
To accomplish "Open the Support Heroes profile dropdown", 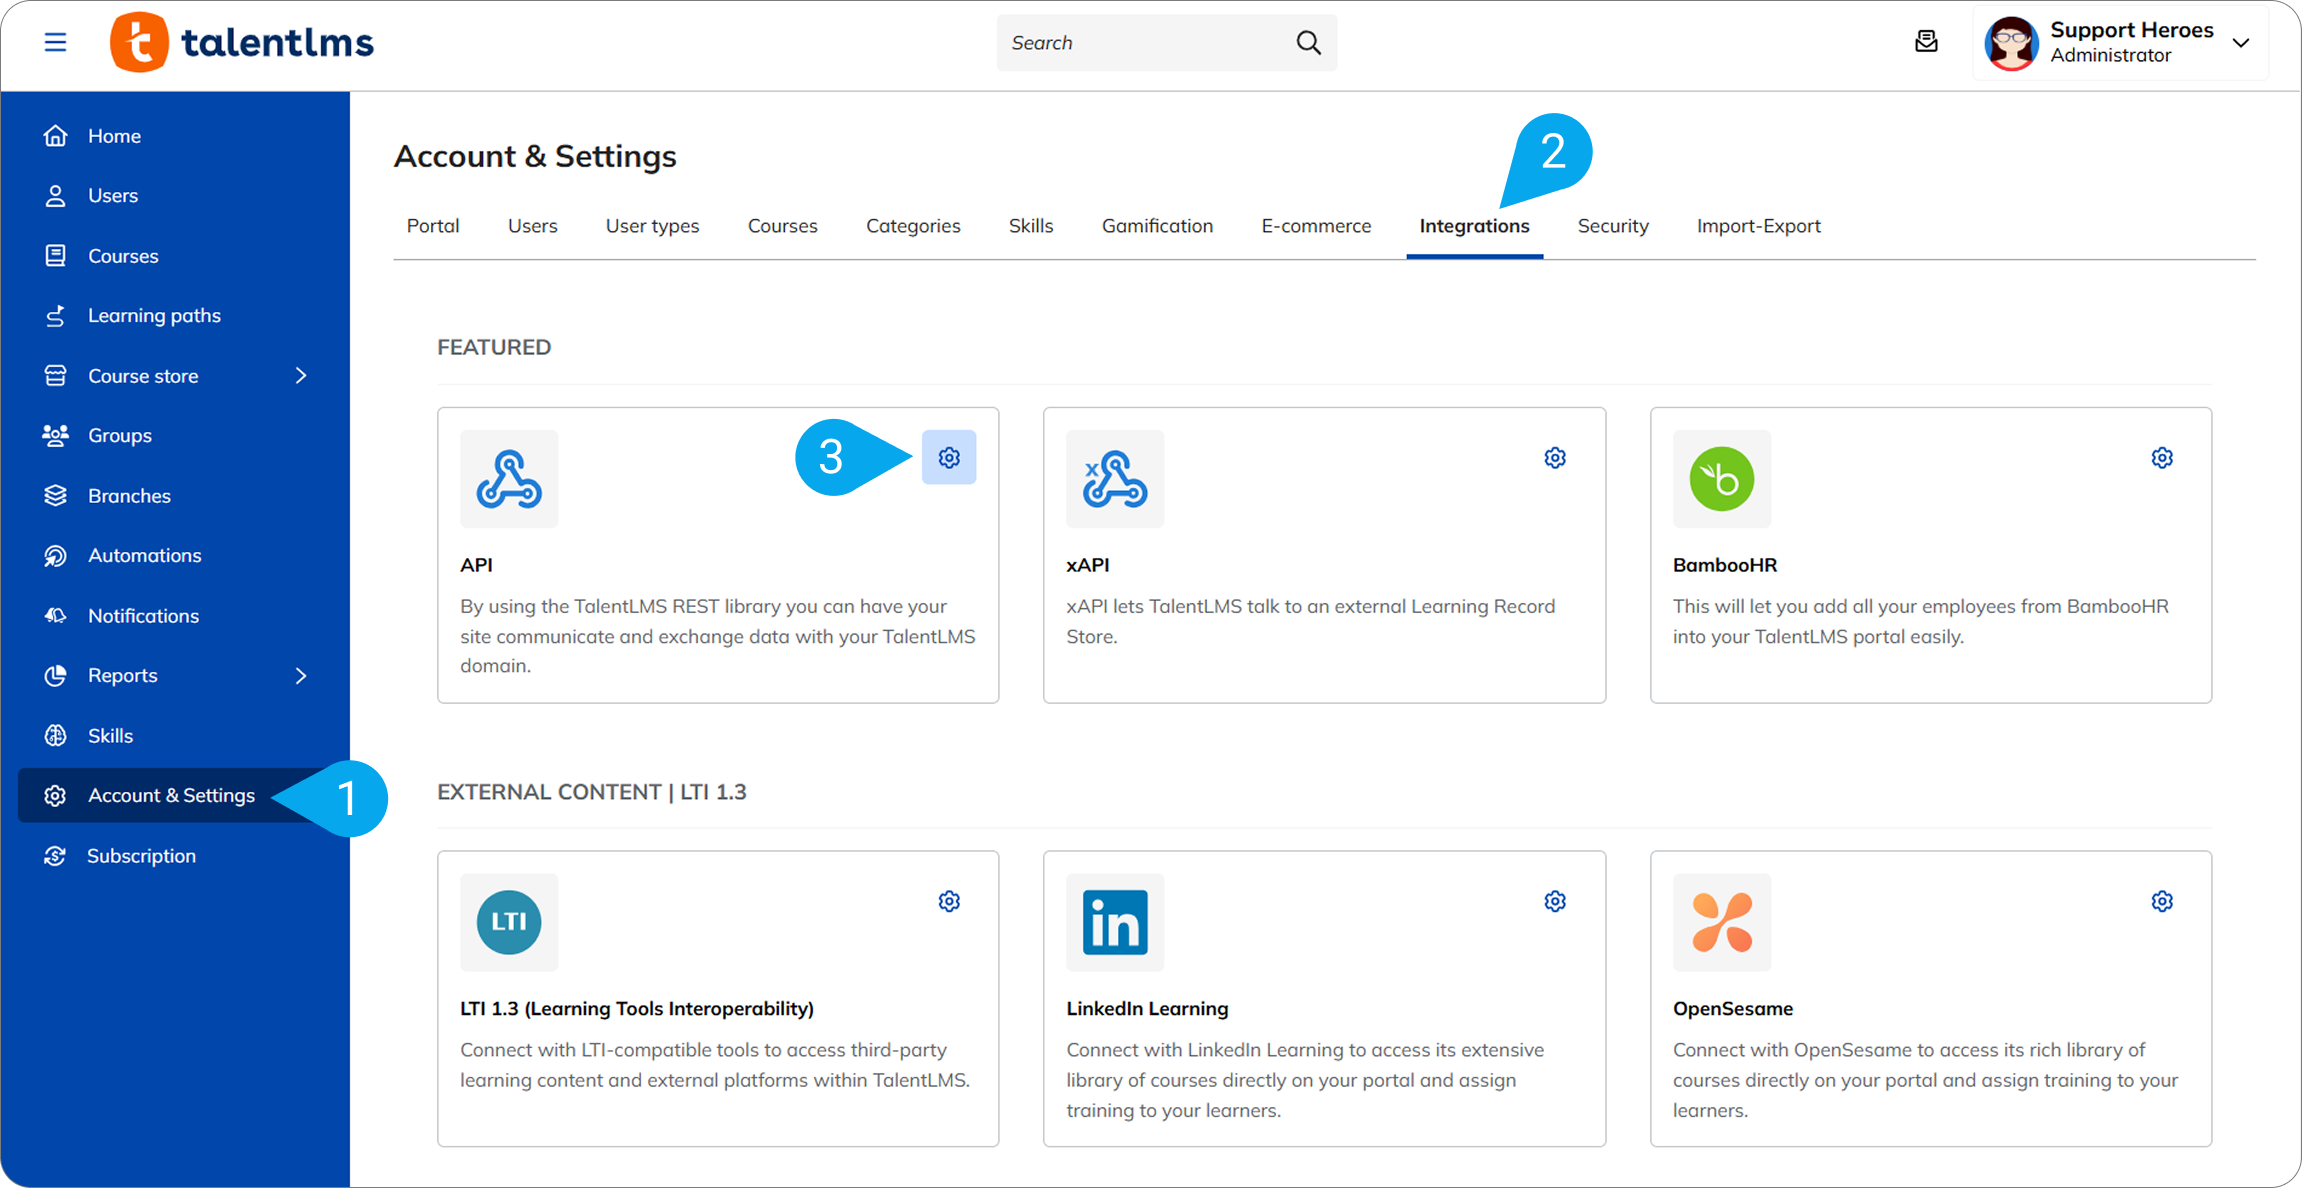I will [2240, 42].
